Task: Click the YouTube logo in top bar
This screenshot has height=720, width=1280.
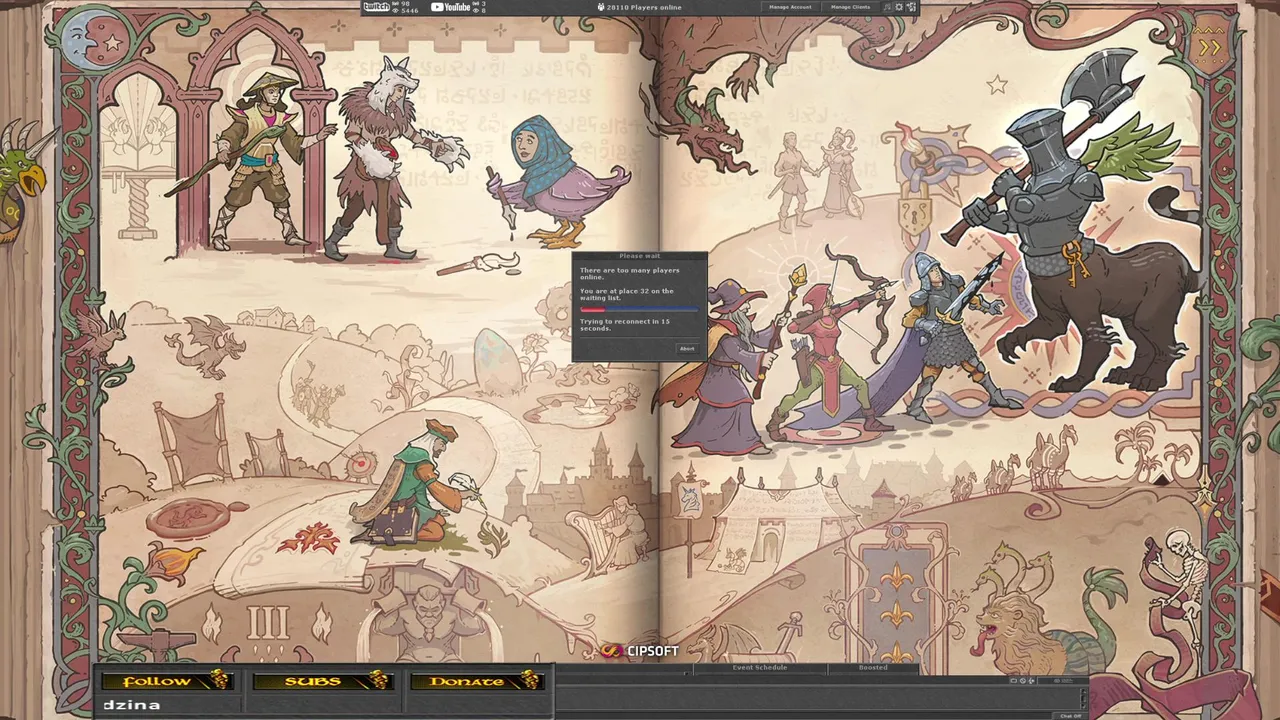Action: 451,7
